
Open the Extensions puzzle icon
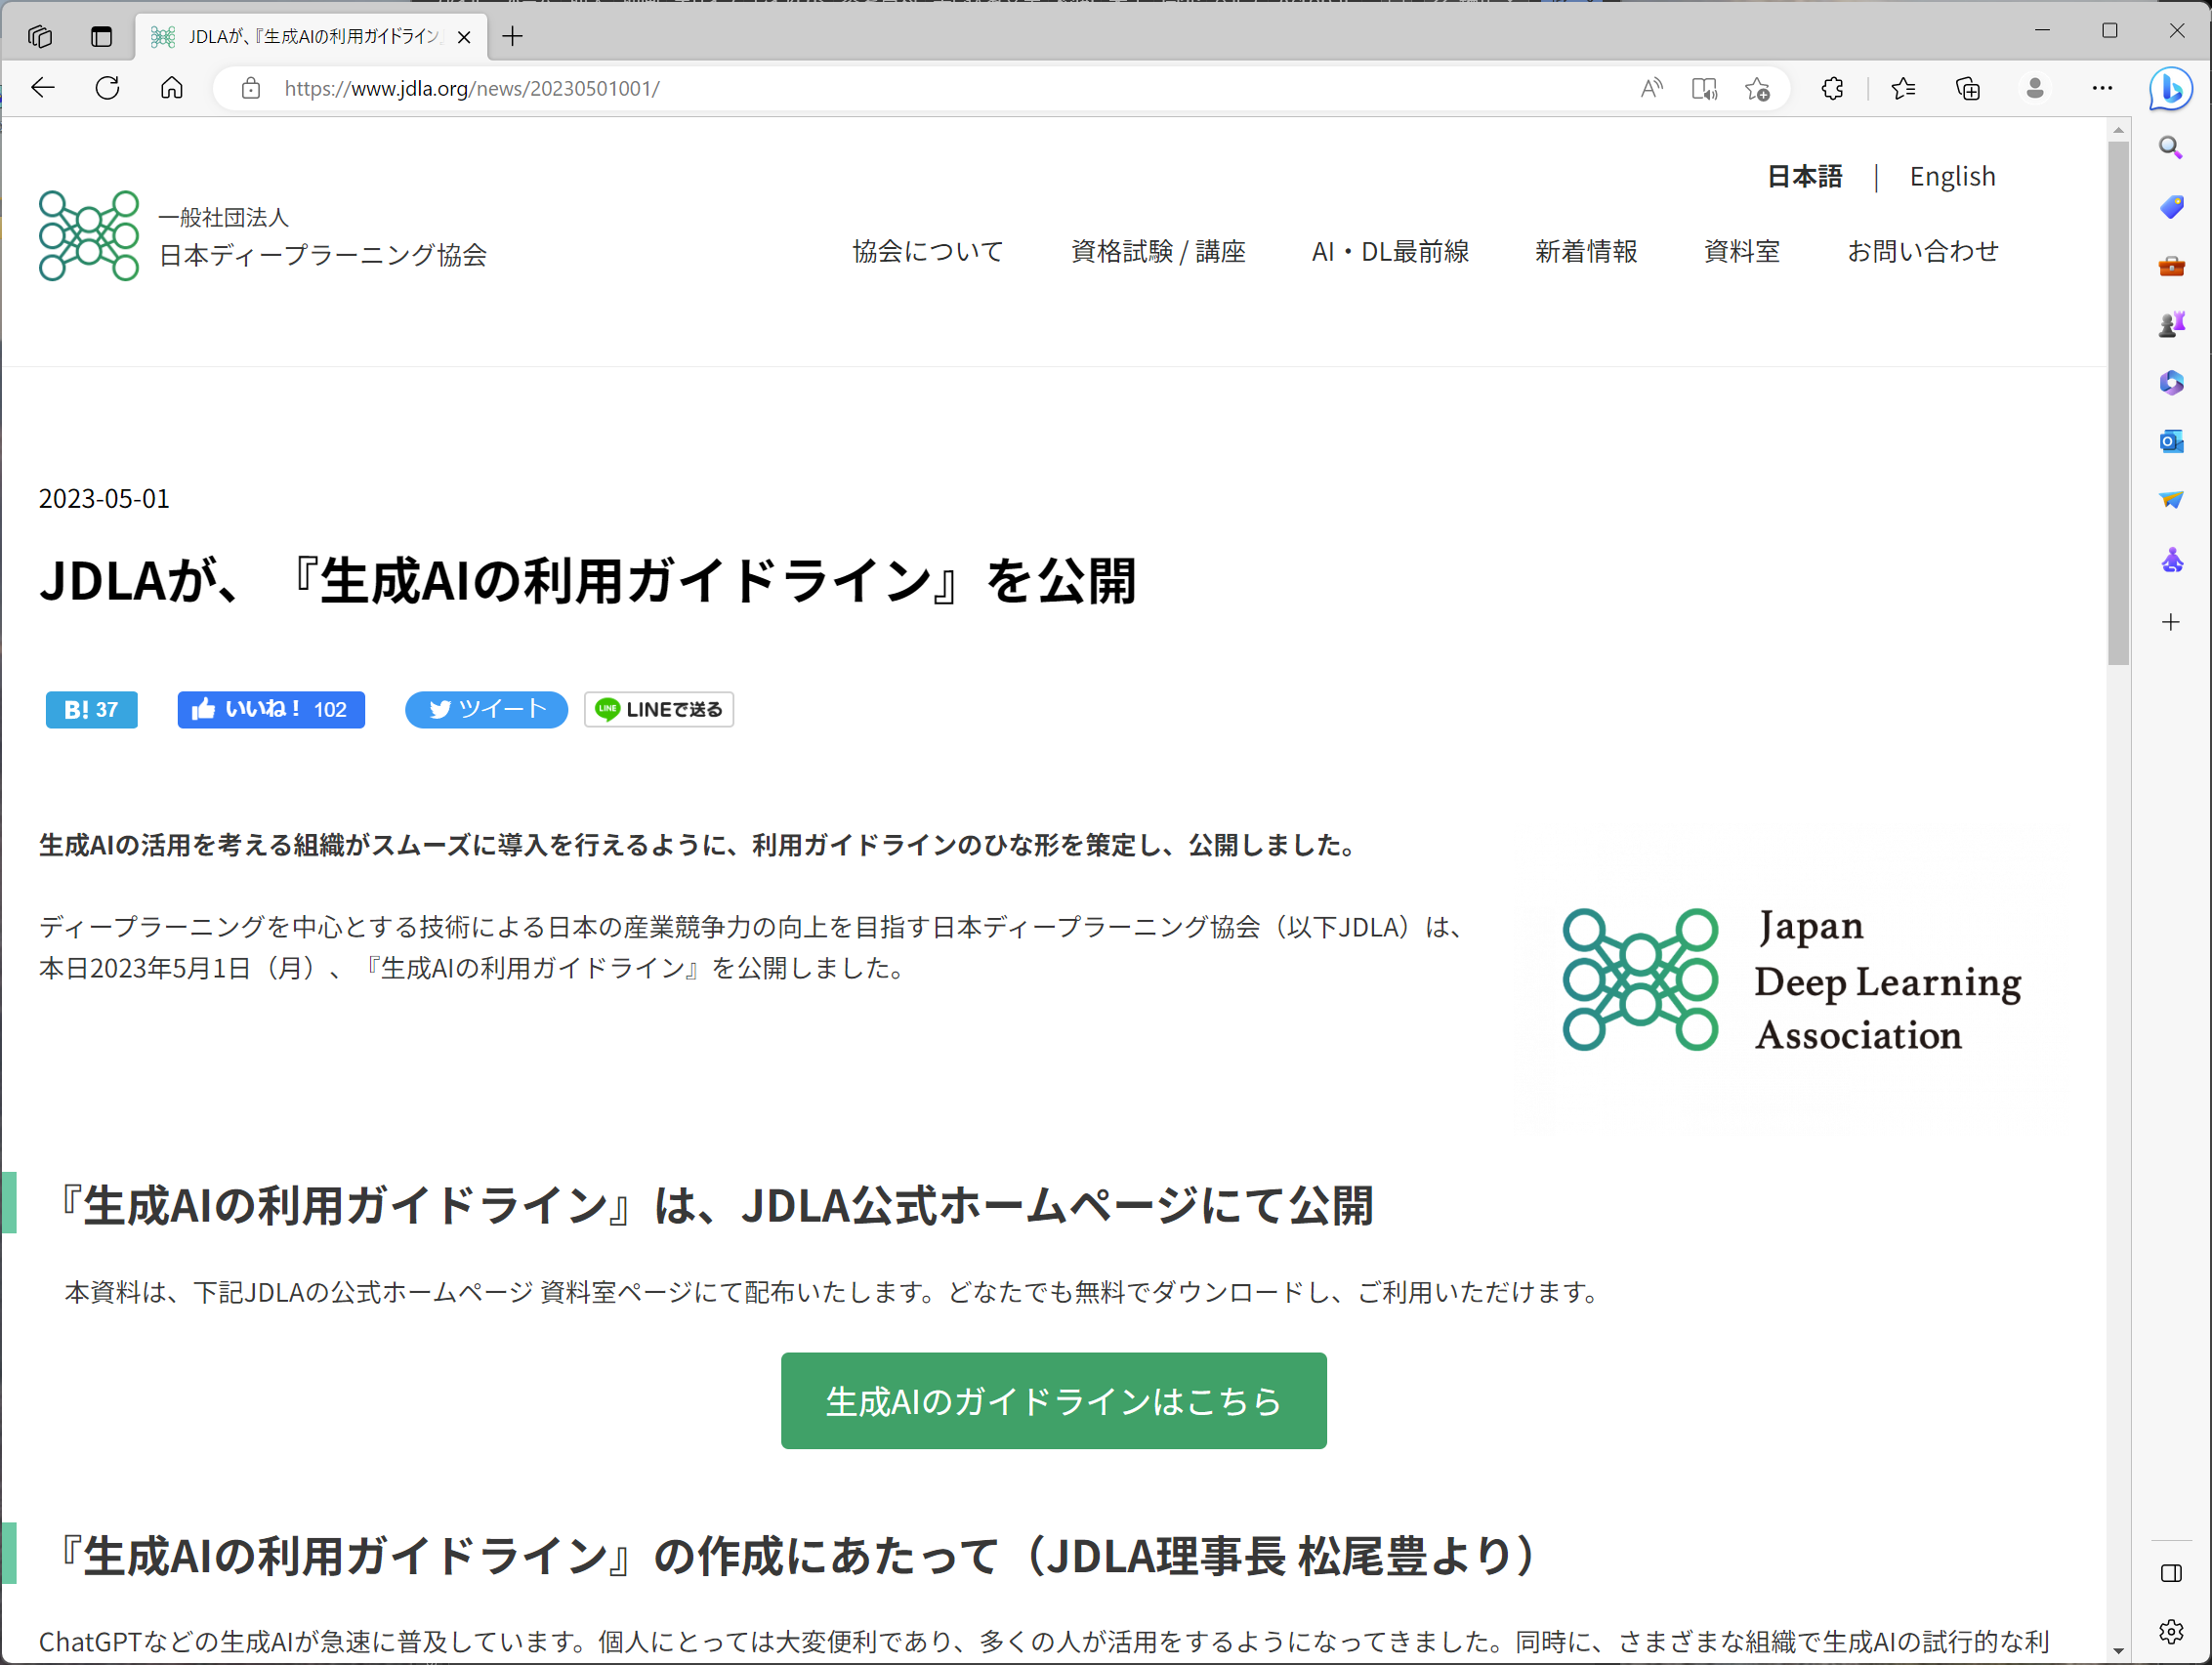pos(1832,88)
